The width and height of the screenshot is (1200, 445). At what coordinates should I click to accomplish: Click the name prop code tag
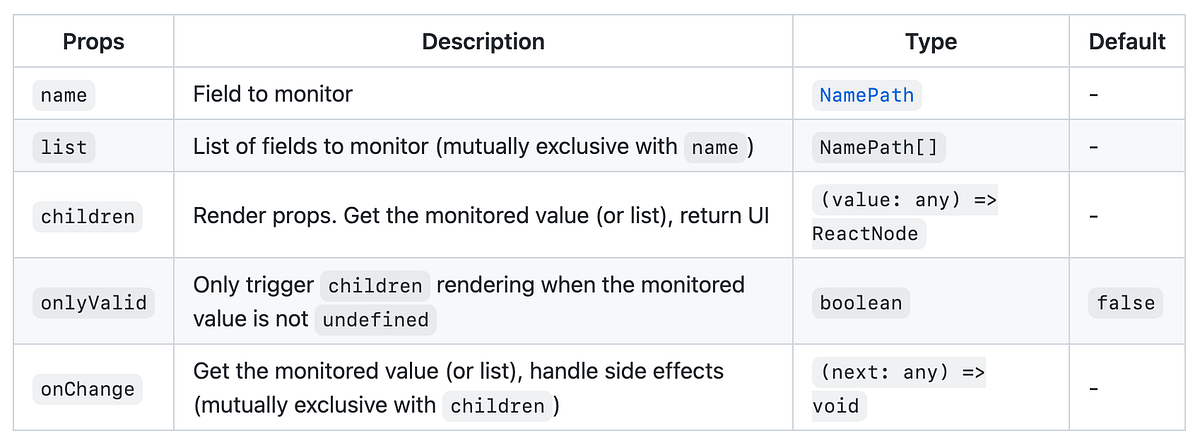click(64, 96)
